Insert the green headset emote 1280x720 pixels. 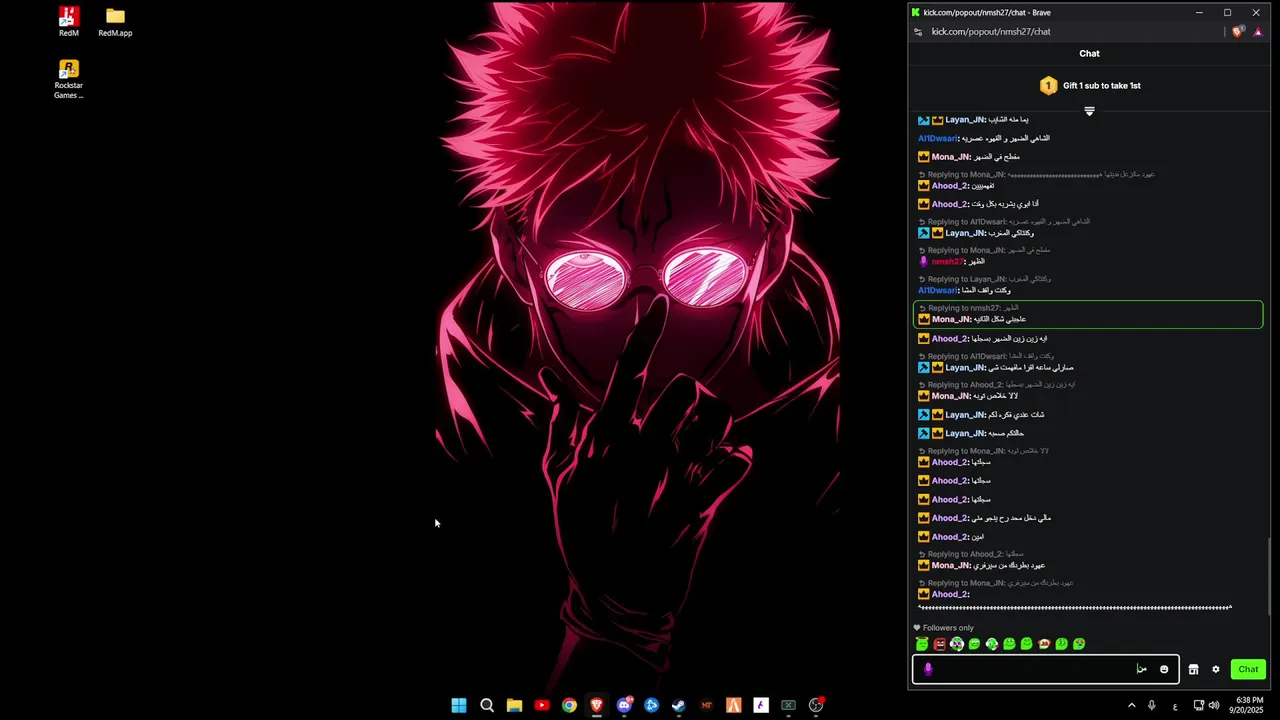992,644
